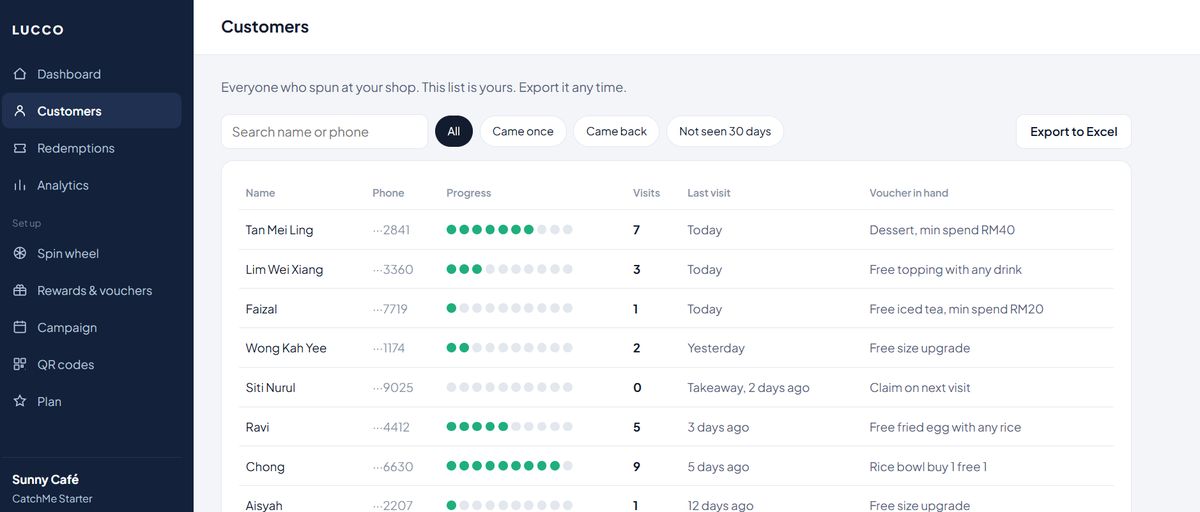Click the Customers page heading
The image size is (1200, 512).
point(265,27)
